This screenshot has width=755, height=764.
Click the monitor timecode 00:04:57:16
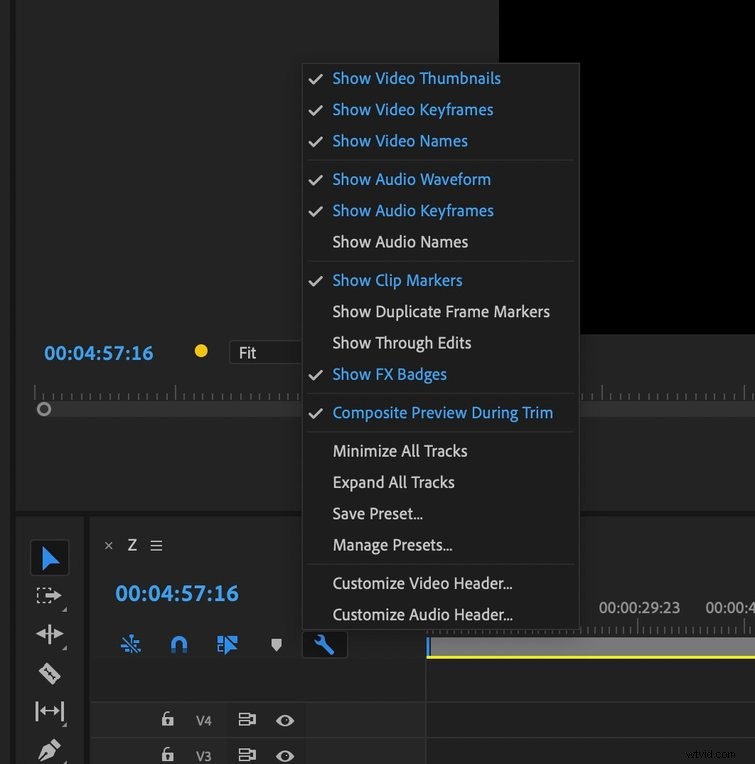[99, 353]
